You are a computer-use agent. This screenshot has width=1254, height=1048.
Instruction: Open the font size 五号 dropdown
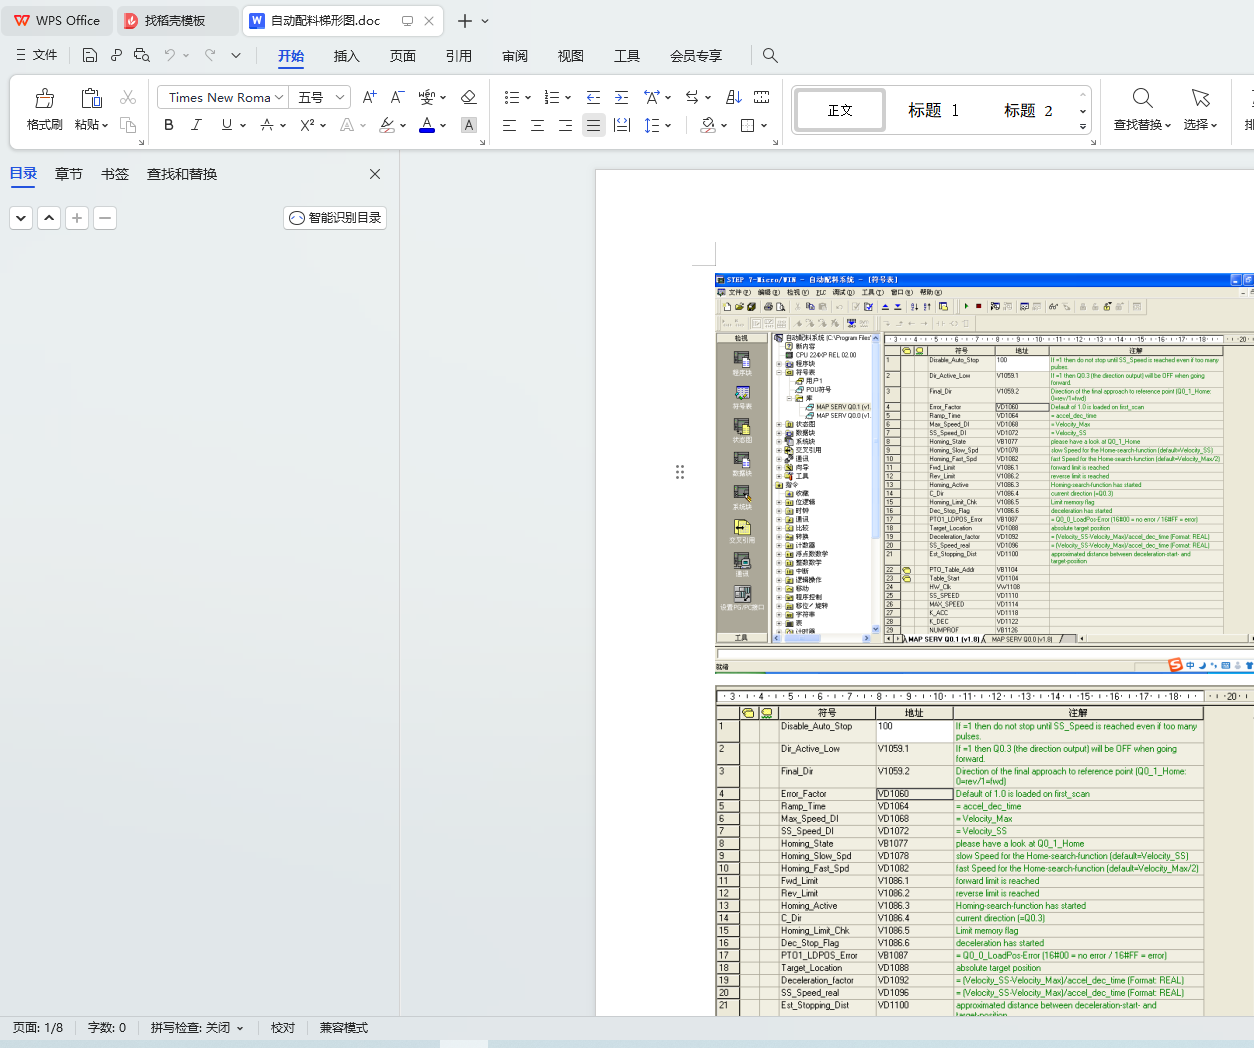coord(340,97)
